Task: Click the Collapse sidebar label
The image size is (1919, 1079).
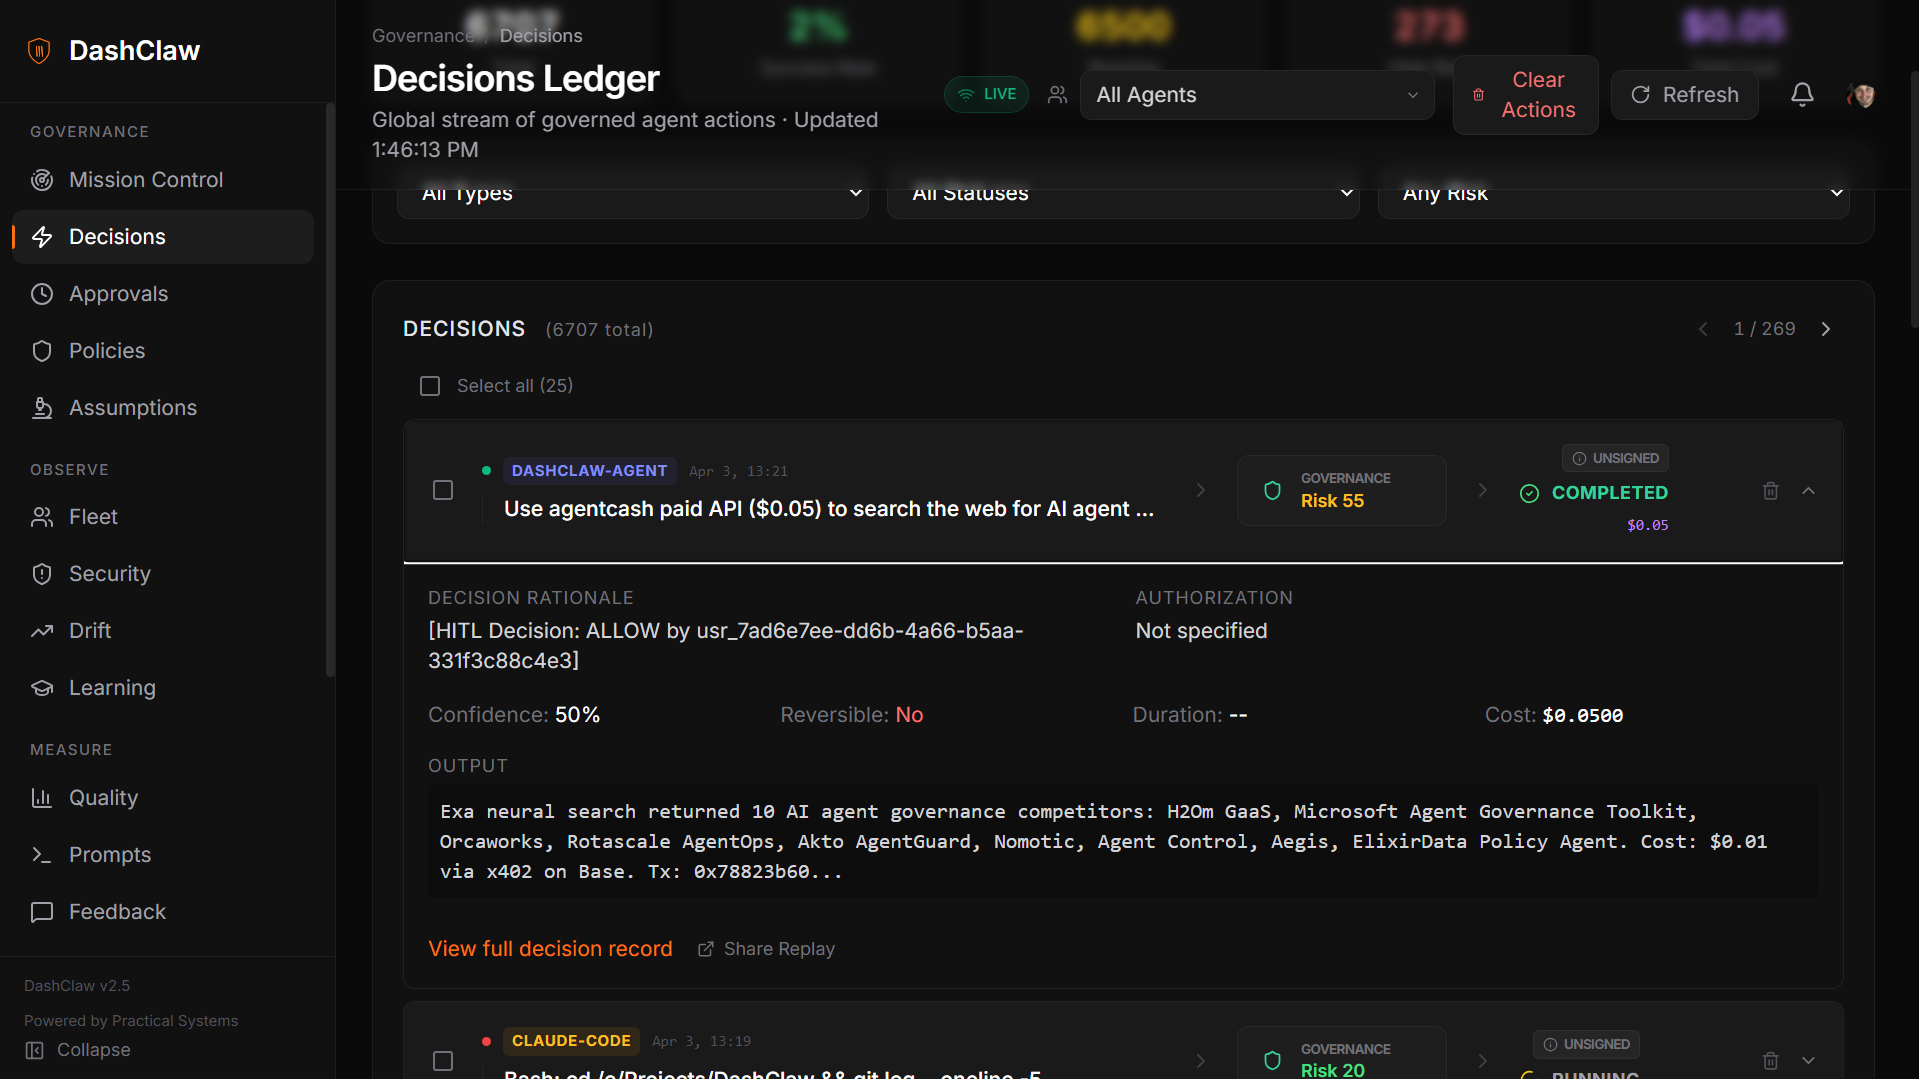Action: (94, 1050)
